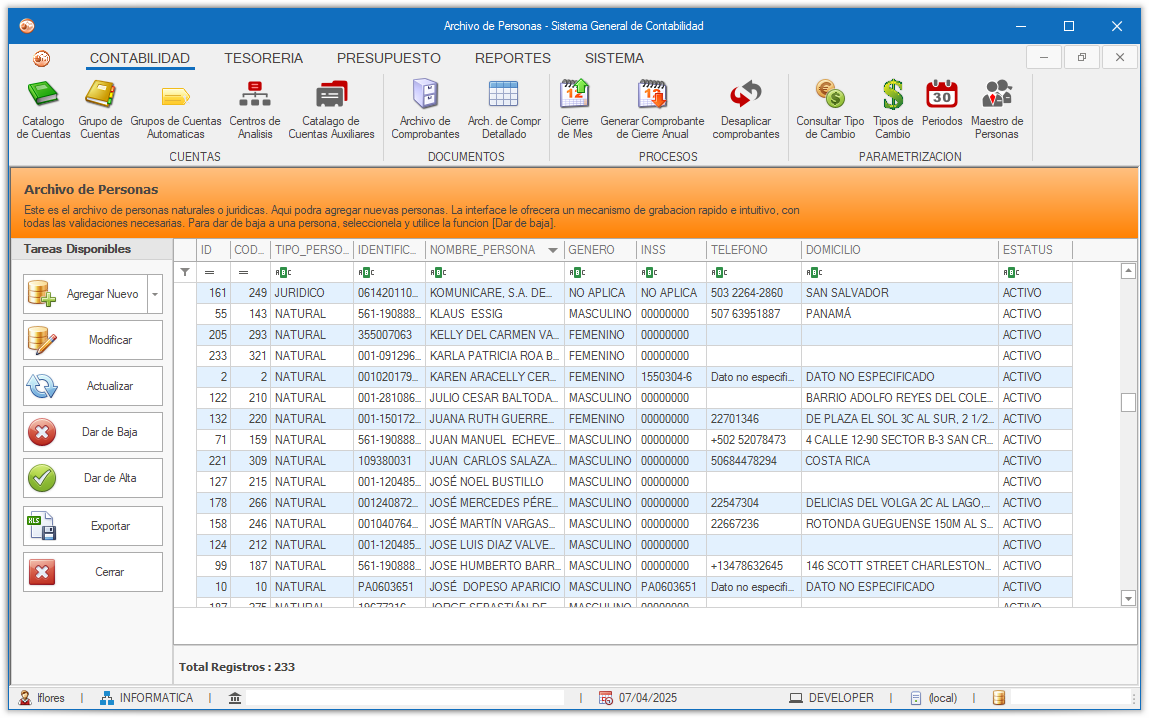Open ID filter operator selector
Screen dimensions: 1149x718
point(210,273)
